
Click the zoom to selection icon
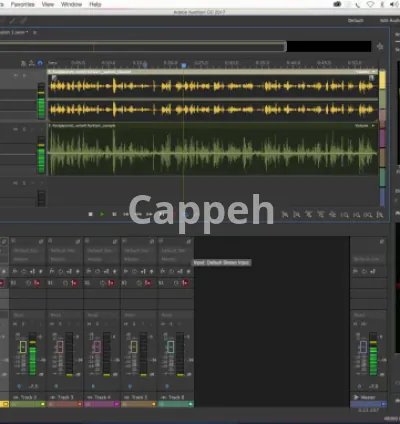click(368, 215)
